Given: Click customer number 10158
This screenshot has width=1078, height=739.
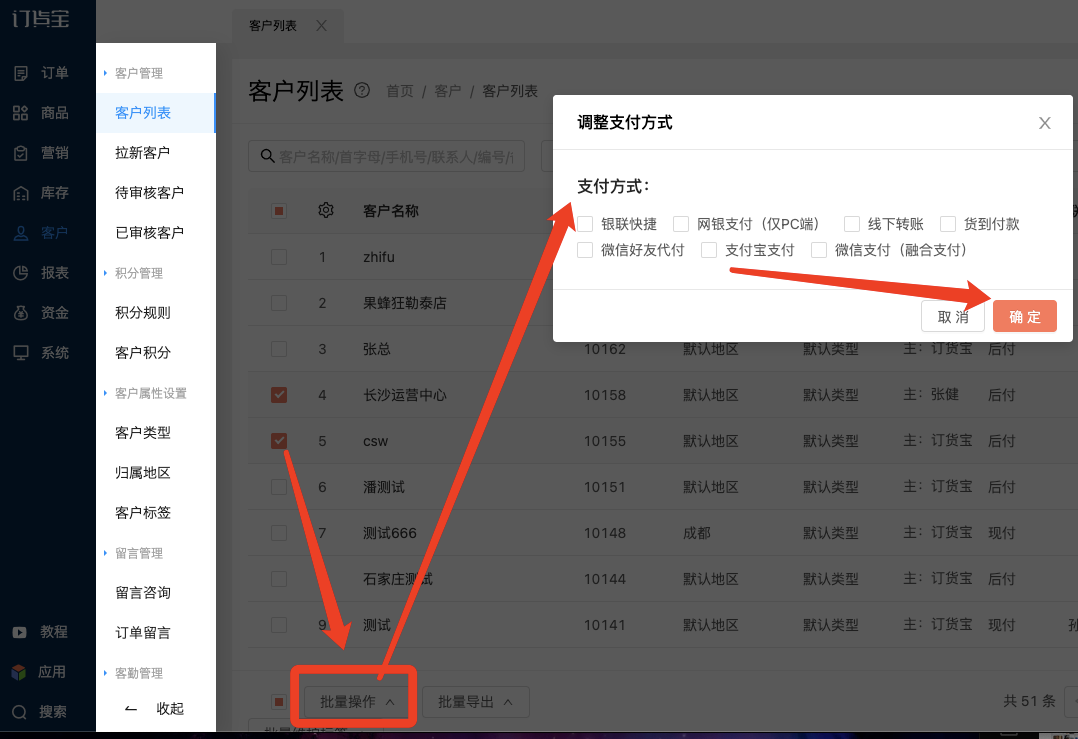Looking at the screenshot, I should (x=605, y=395).
